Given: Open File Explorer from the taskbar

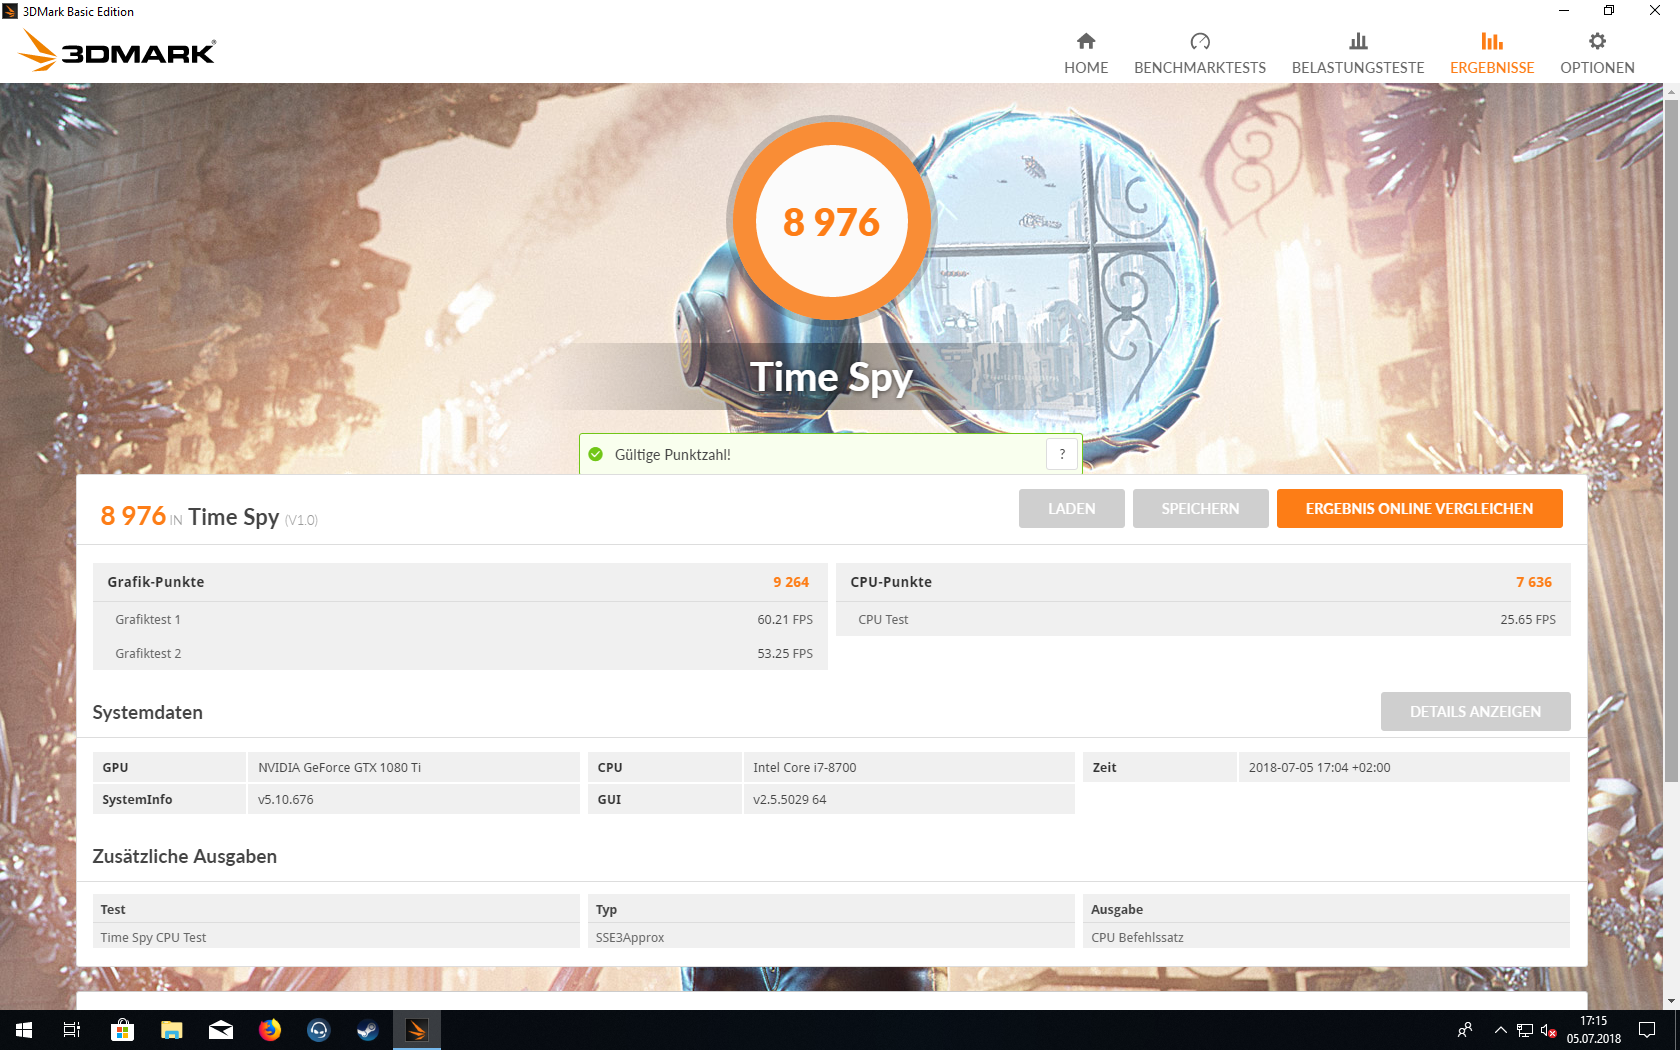Looking at the screenshot, I should click(x=172, y=1030).
